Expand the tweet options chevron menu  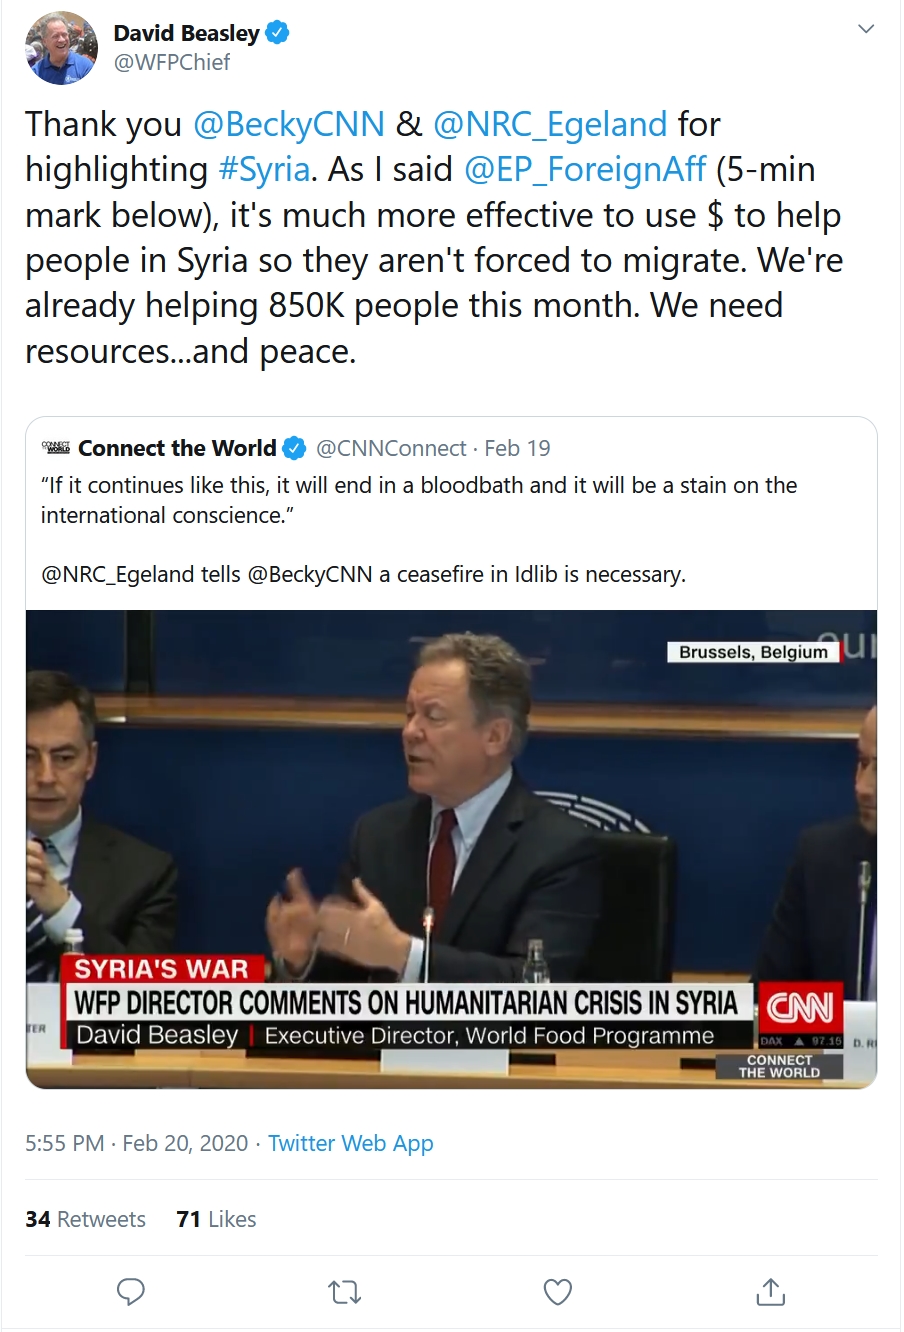pyautogui.click(x=866, y=29)
